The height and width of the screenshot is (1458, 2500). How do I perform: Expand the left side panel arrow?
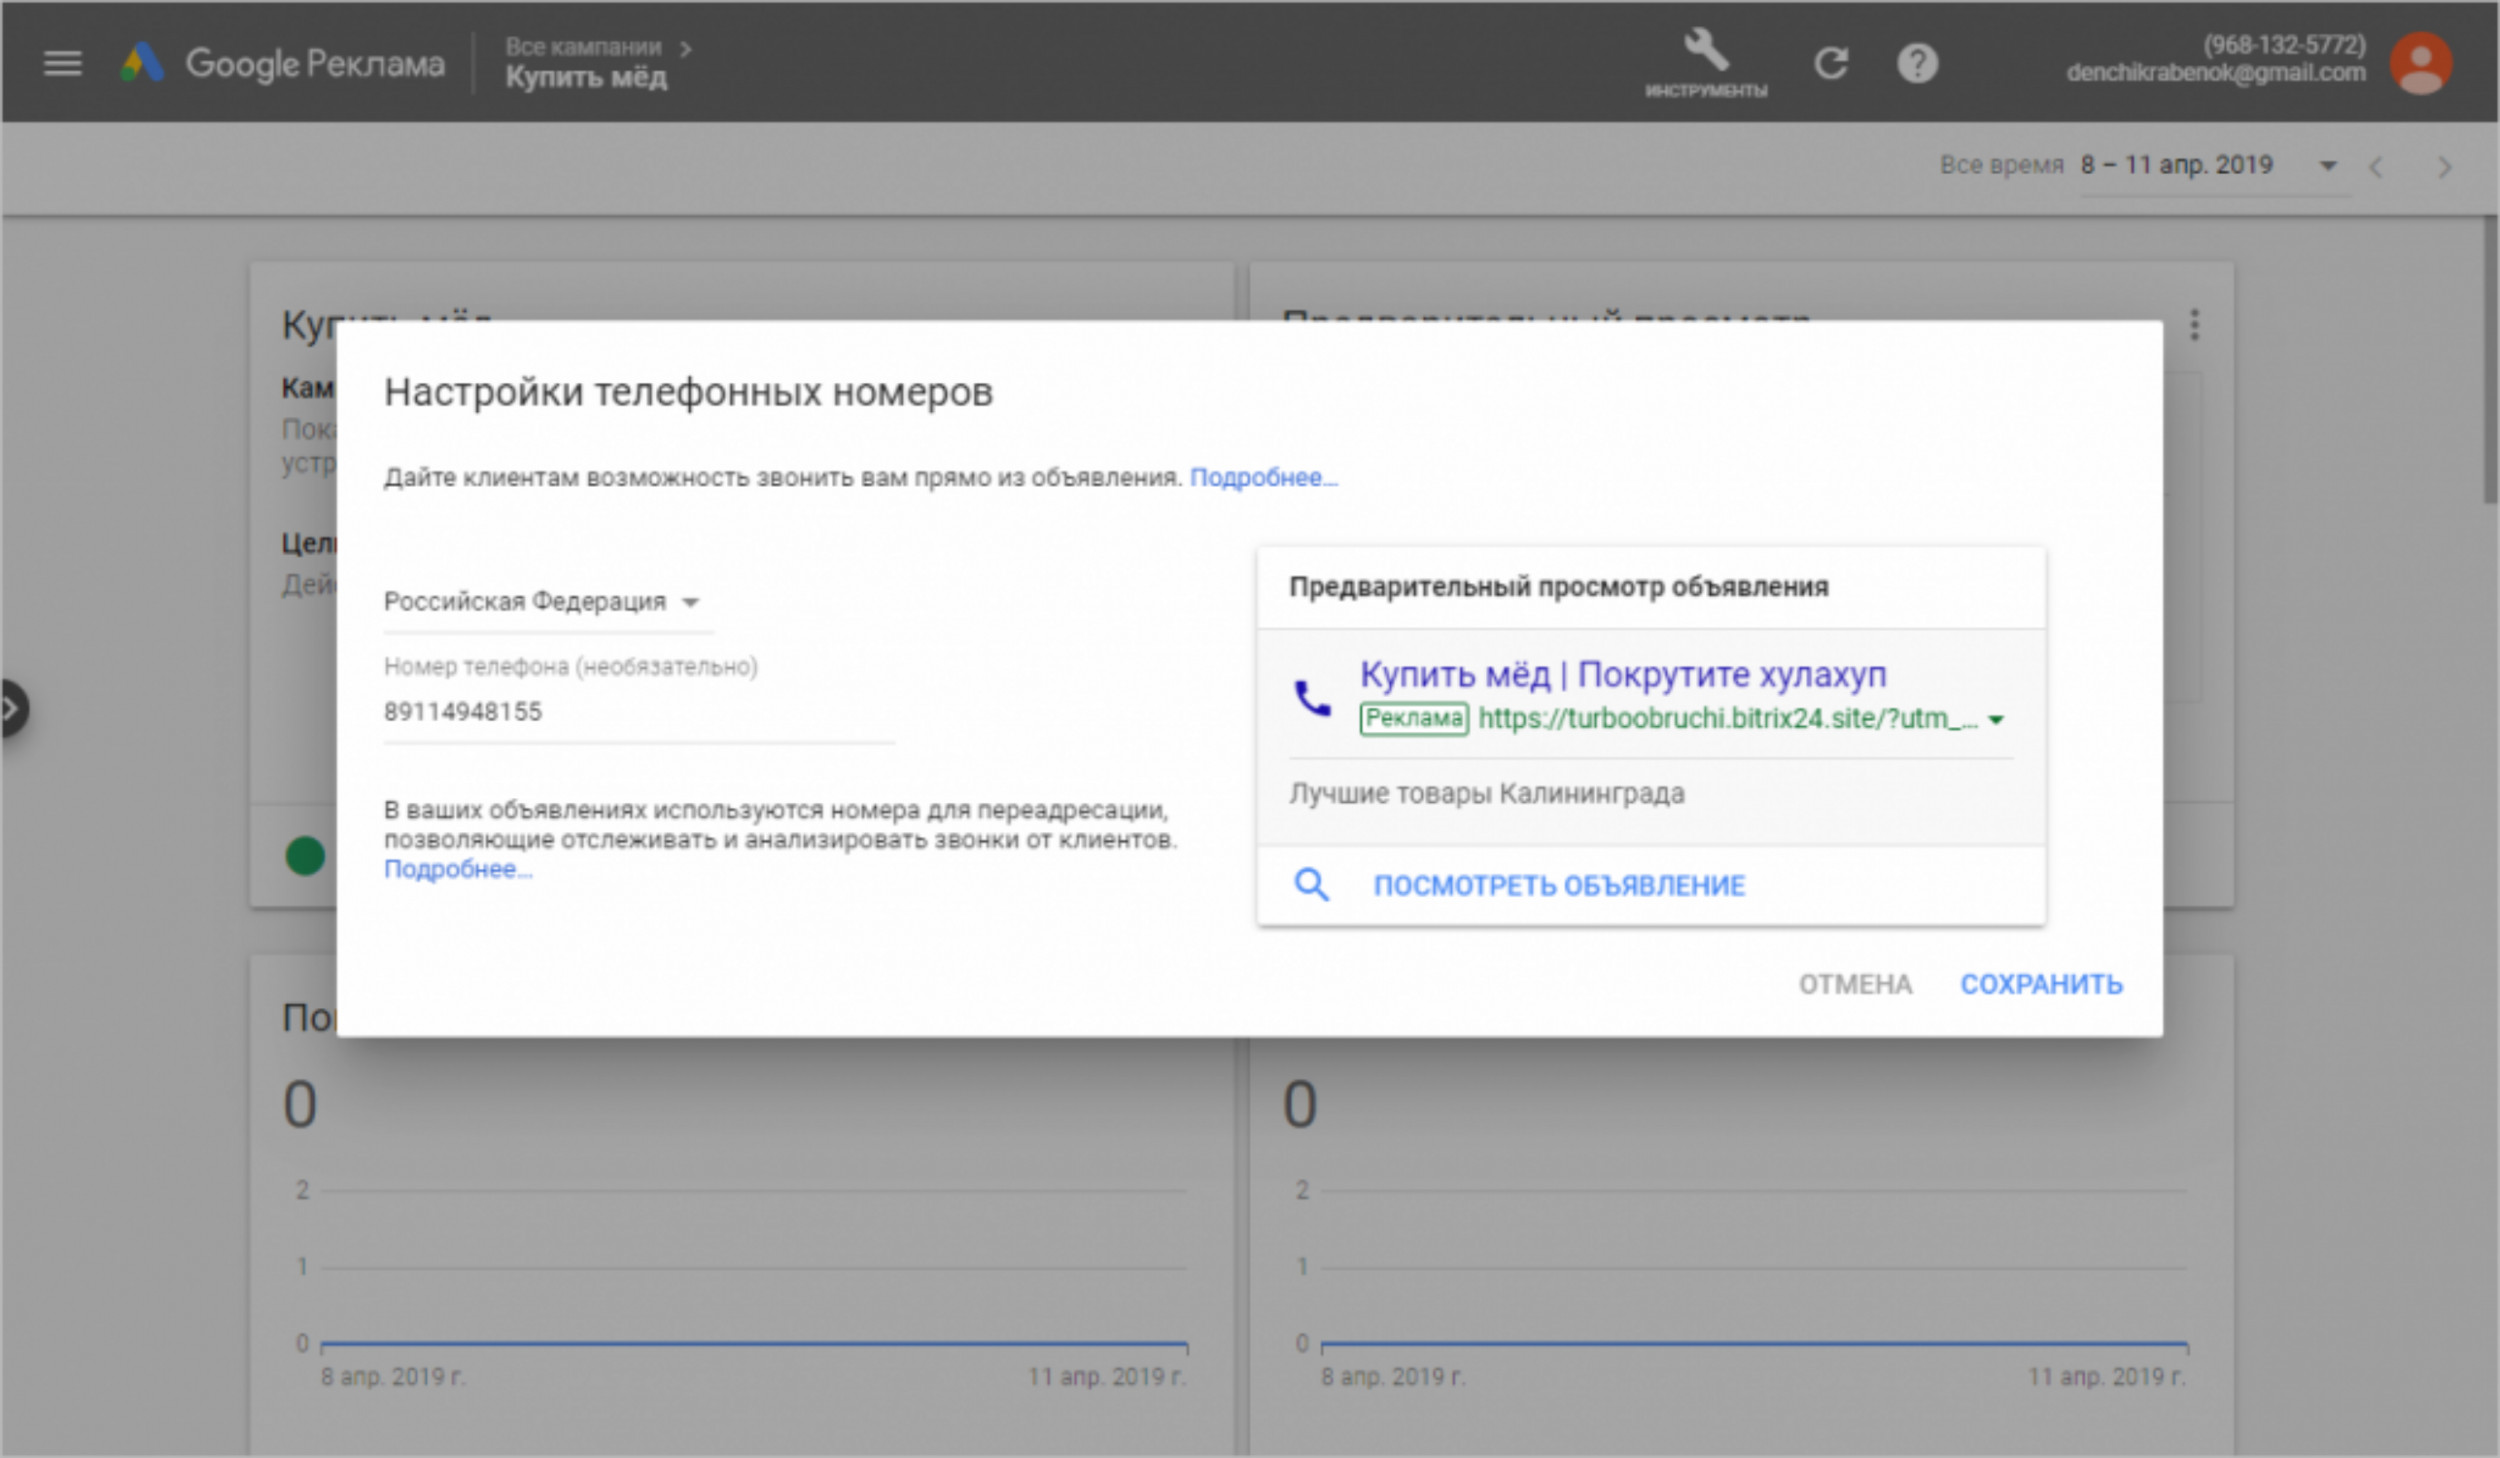[x=12, y=709]
